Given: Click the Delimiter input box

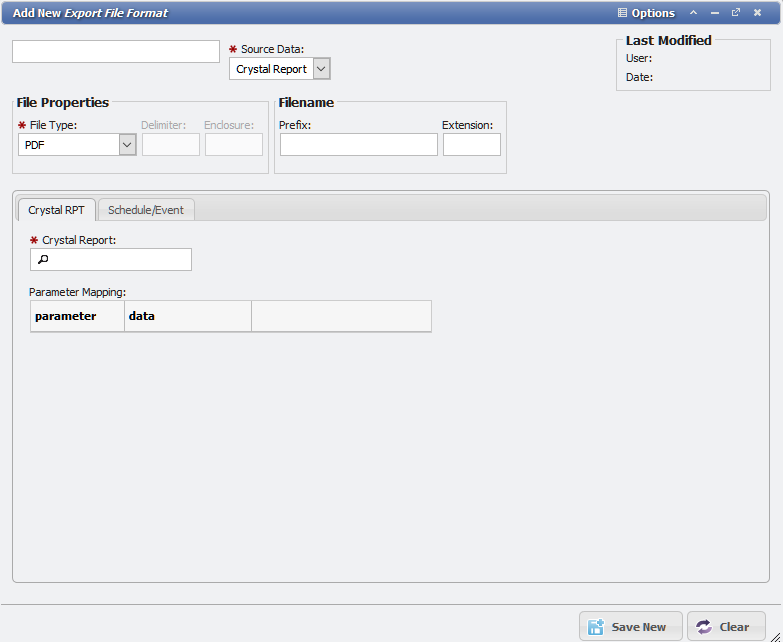Looking at the screenshot, I should 171,145.
